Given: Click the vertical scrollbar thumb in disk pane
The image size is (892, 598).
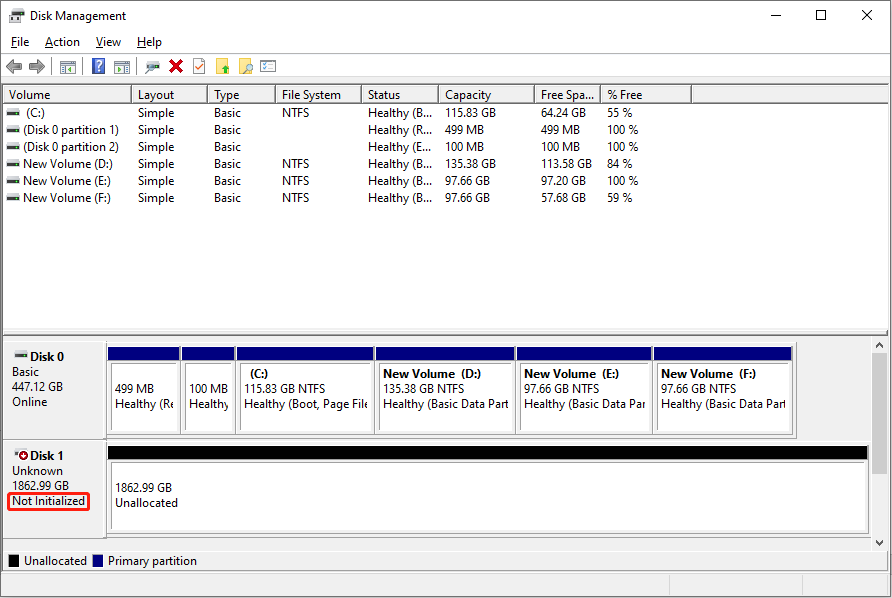Looking at the screenshot, I should pos(879,413).
